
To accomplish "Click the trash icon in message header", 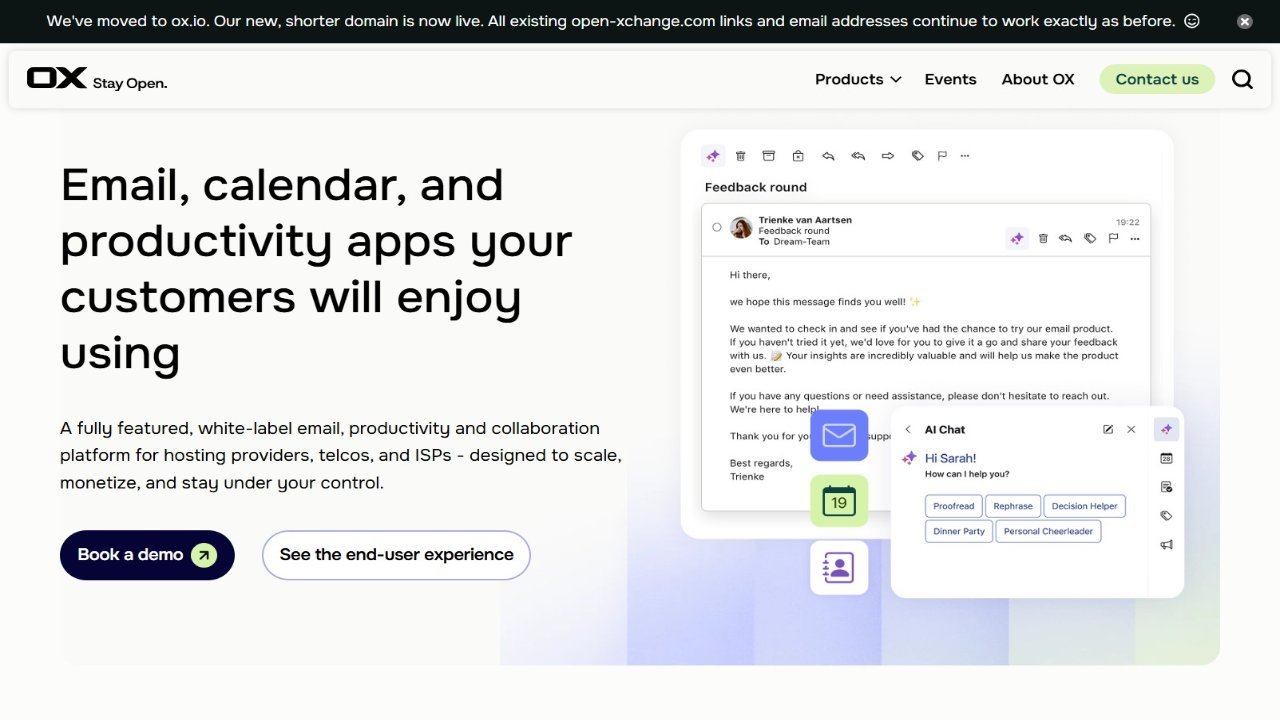I will [1043, 238].
